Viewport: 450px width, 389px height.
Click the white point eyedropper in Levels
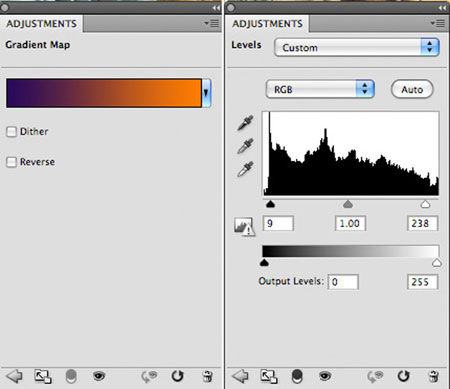pyautogui.click(x=245, y=169)
